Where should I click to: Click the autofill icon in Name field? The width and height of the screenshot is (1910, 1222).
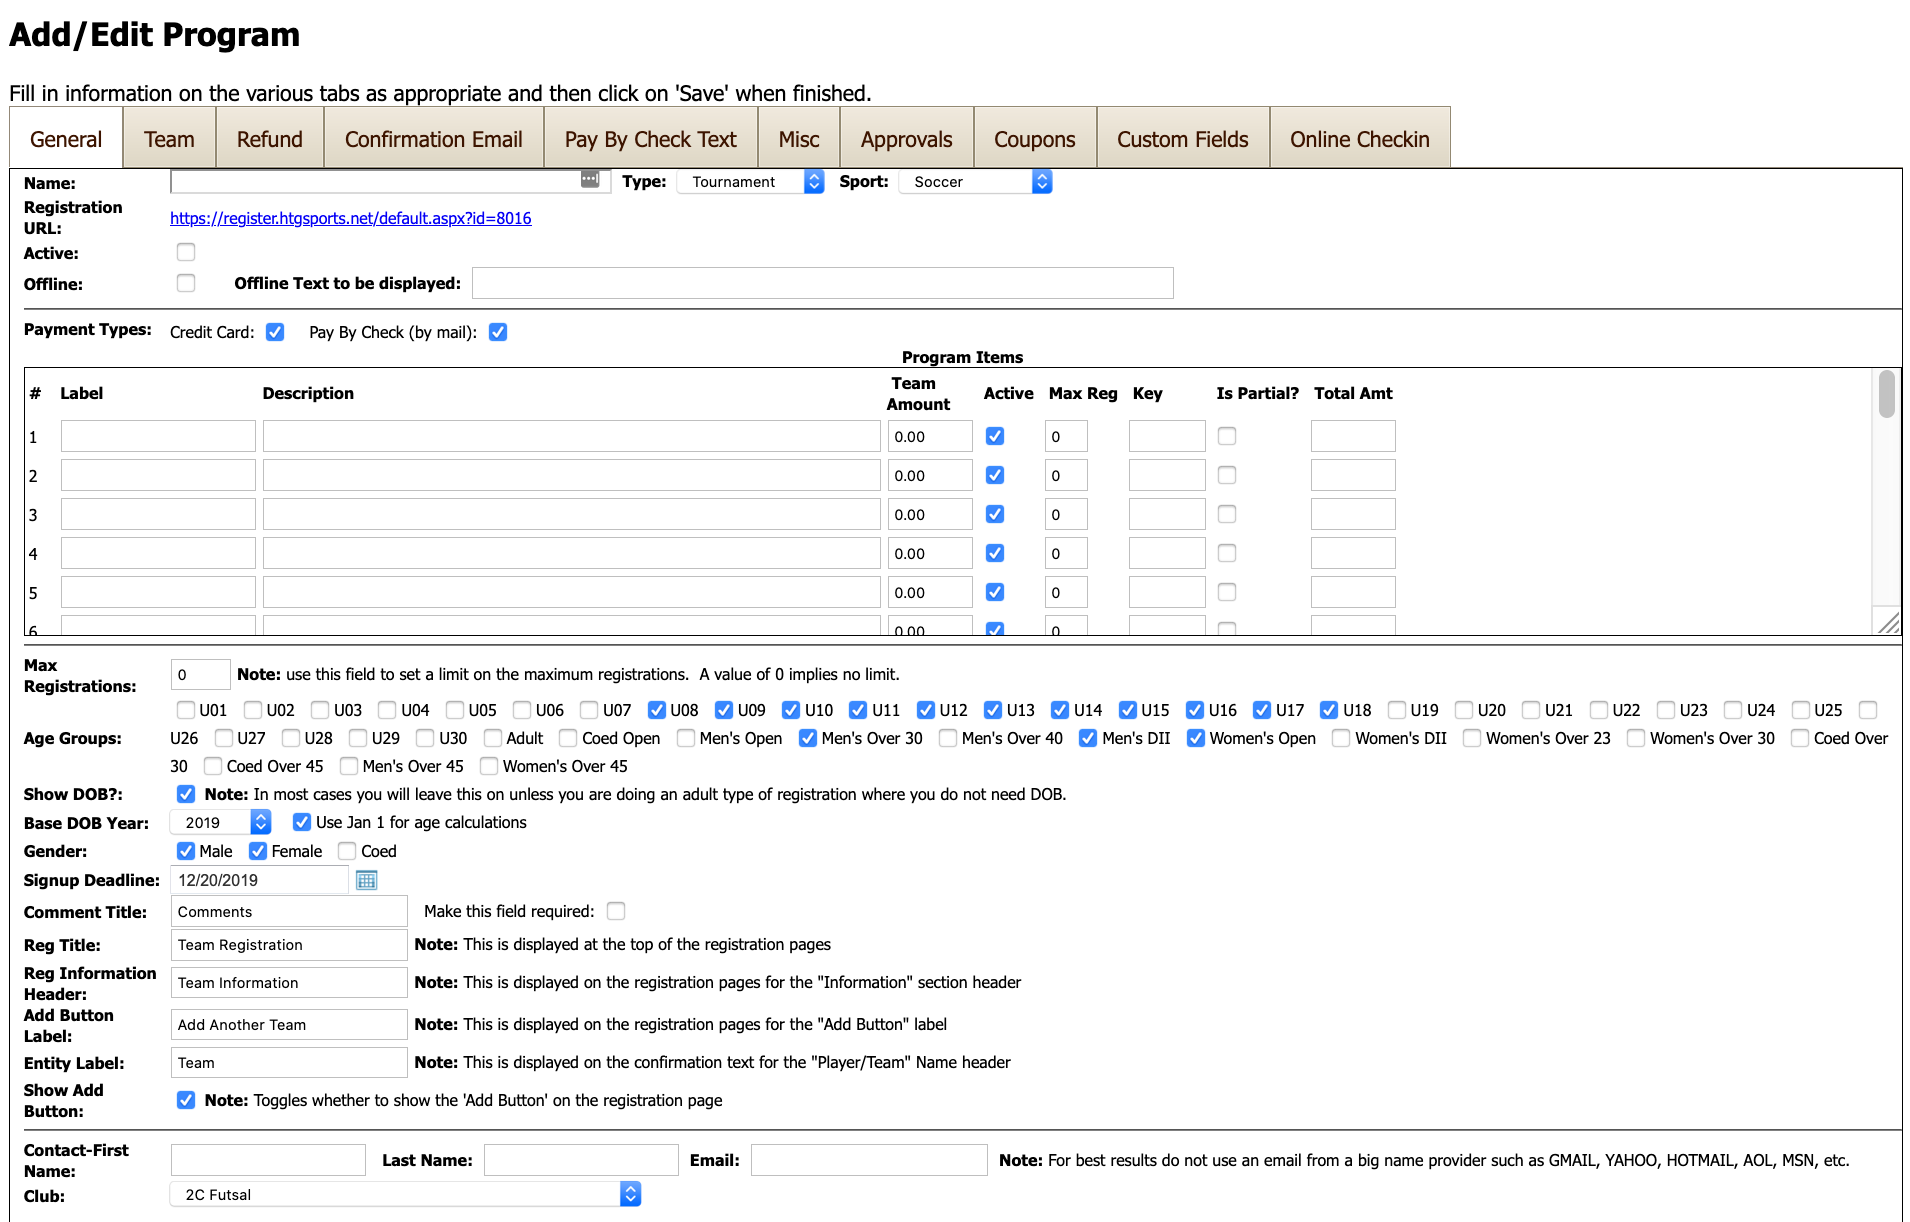(590, 179)
